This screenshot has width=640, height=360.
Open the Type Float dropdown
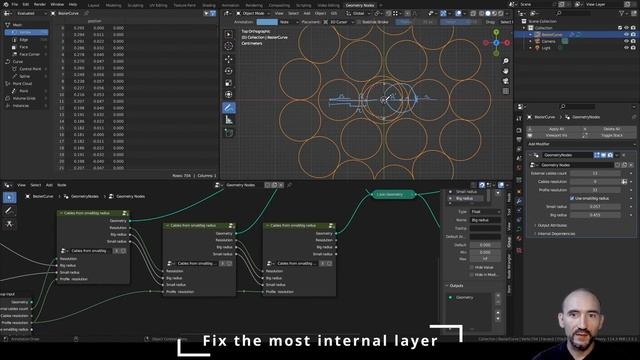coord(485,212)
